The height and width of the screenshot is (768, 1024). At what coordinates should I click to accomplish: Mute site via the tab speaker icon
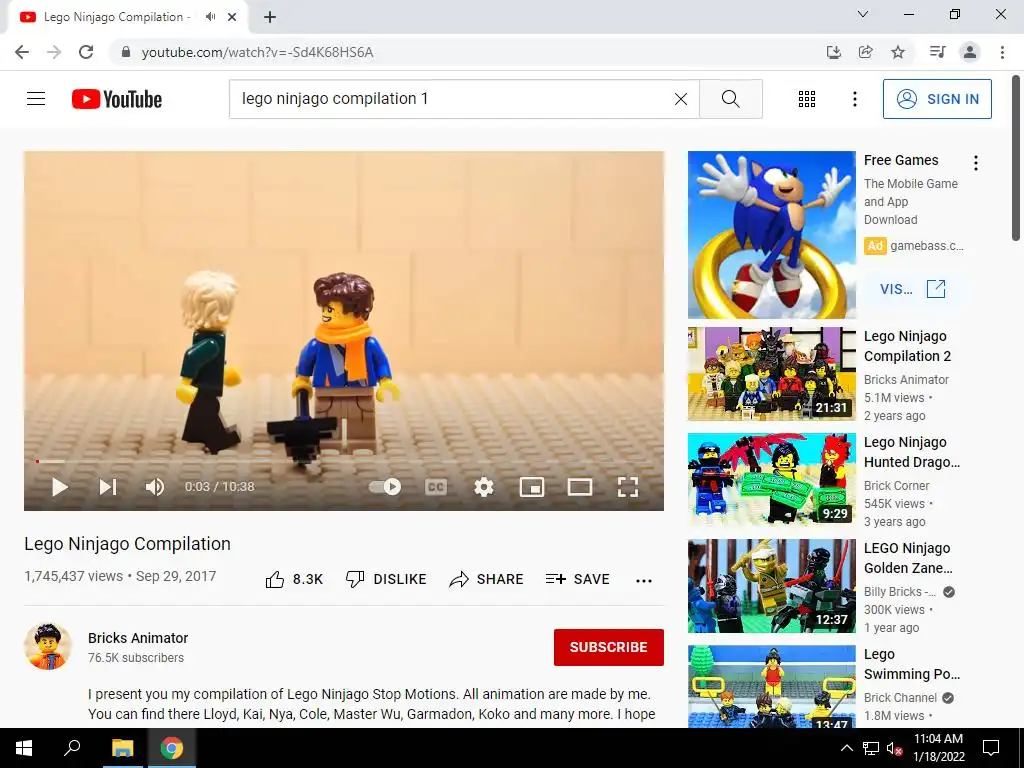(x=210, y=17)
